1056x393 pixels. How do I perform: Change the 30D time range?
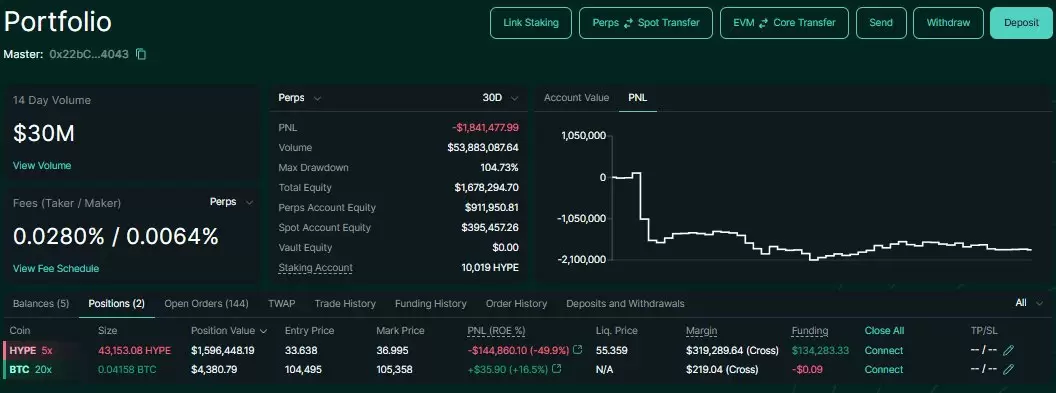[500, 98]
